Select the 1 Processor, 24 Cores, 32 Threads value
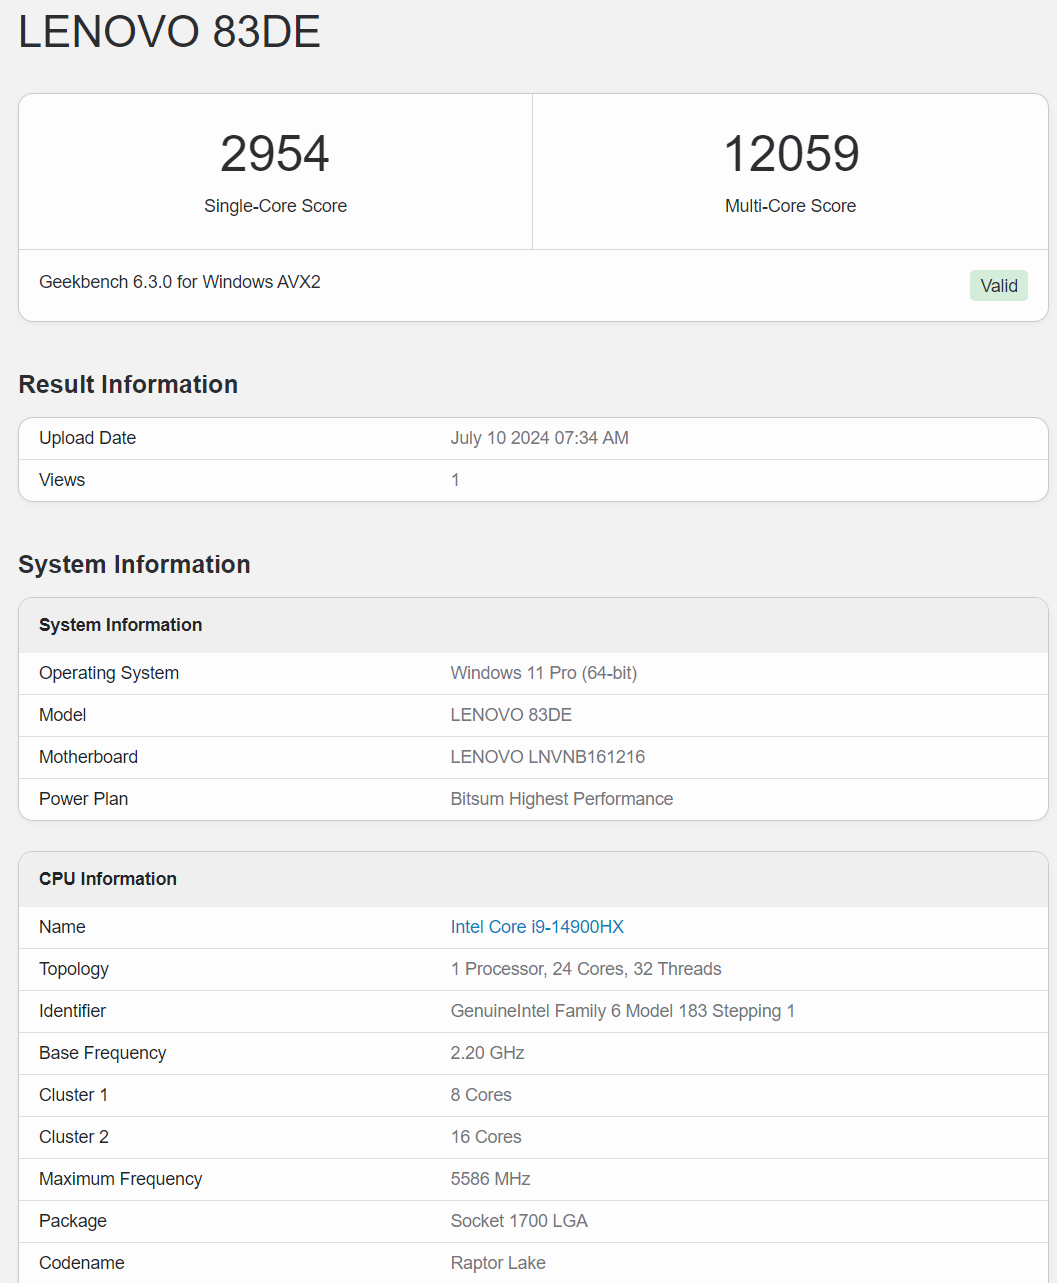1057x1283 pixels. click(x=586, y=969)
